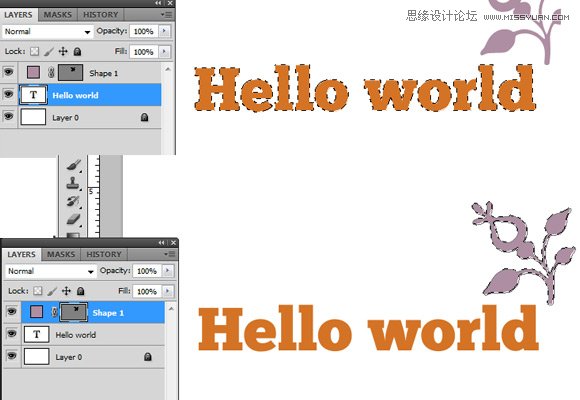Collapse upper panel with double-arrow icon
This screenshot has height=400, width=580.
pyautogui.click(x=158, y=3)
